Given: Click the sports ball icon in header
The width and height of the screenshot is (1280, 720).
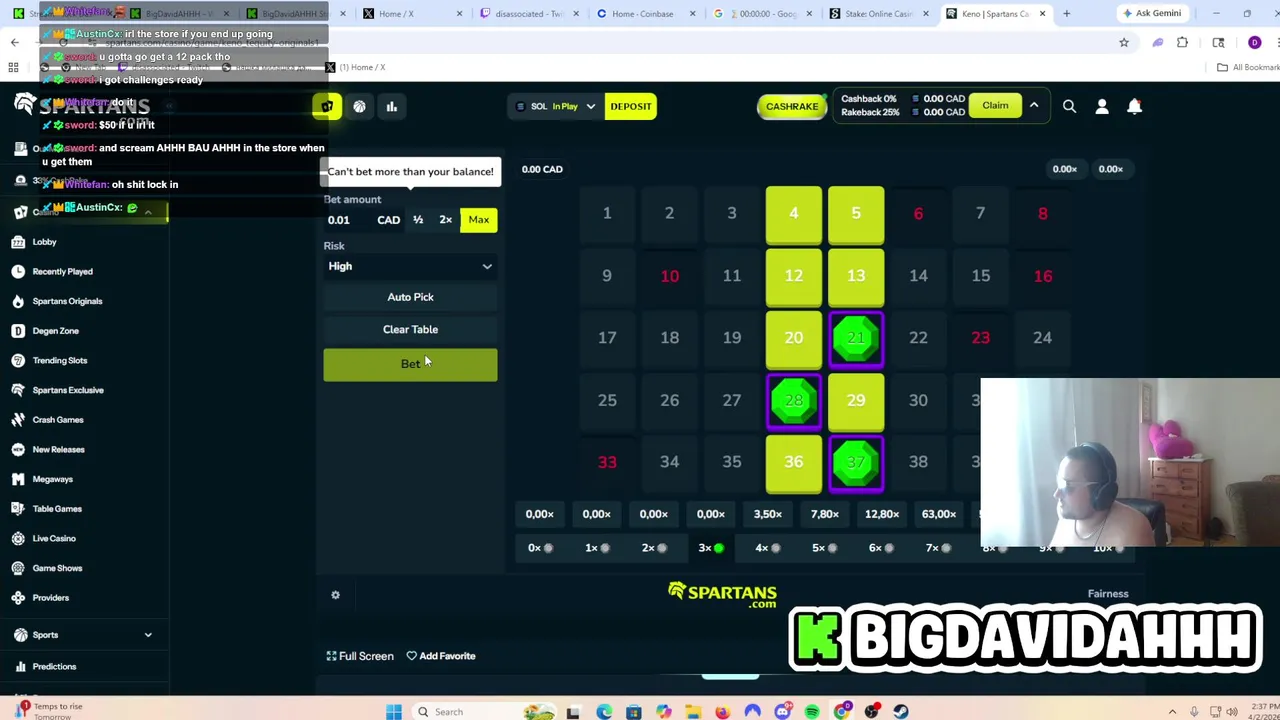Looking at the screenshot, I should point(359,106).
